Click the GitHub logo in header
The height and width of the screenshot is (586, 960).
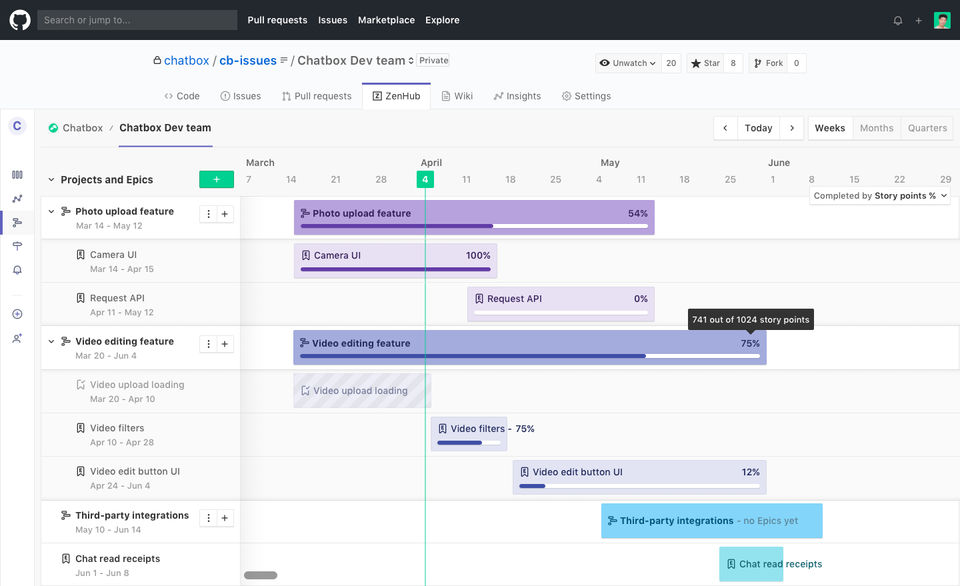(x=20, y=20)
